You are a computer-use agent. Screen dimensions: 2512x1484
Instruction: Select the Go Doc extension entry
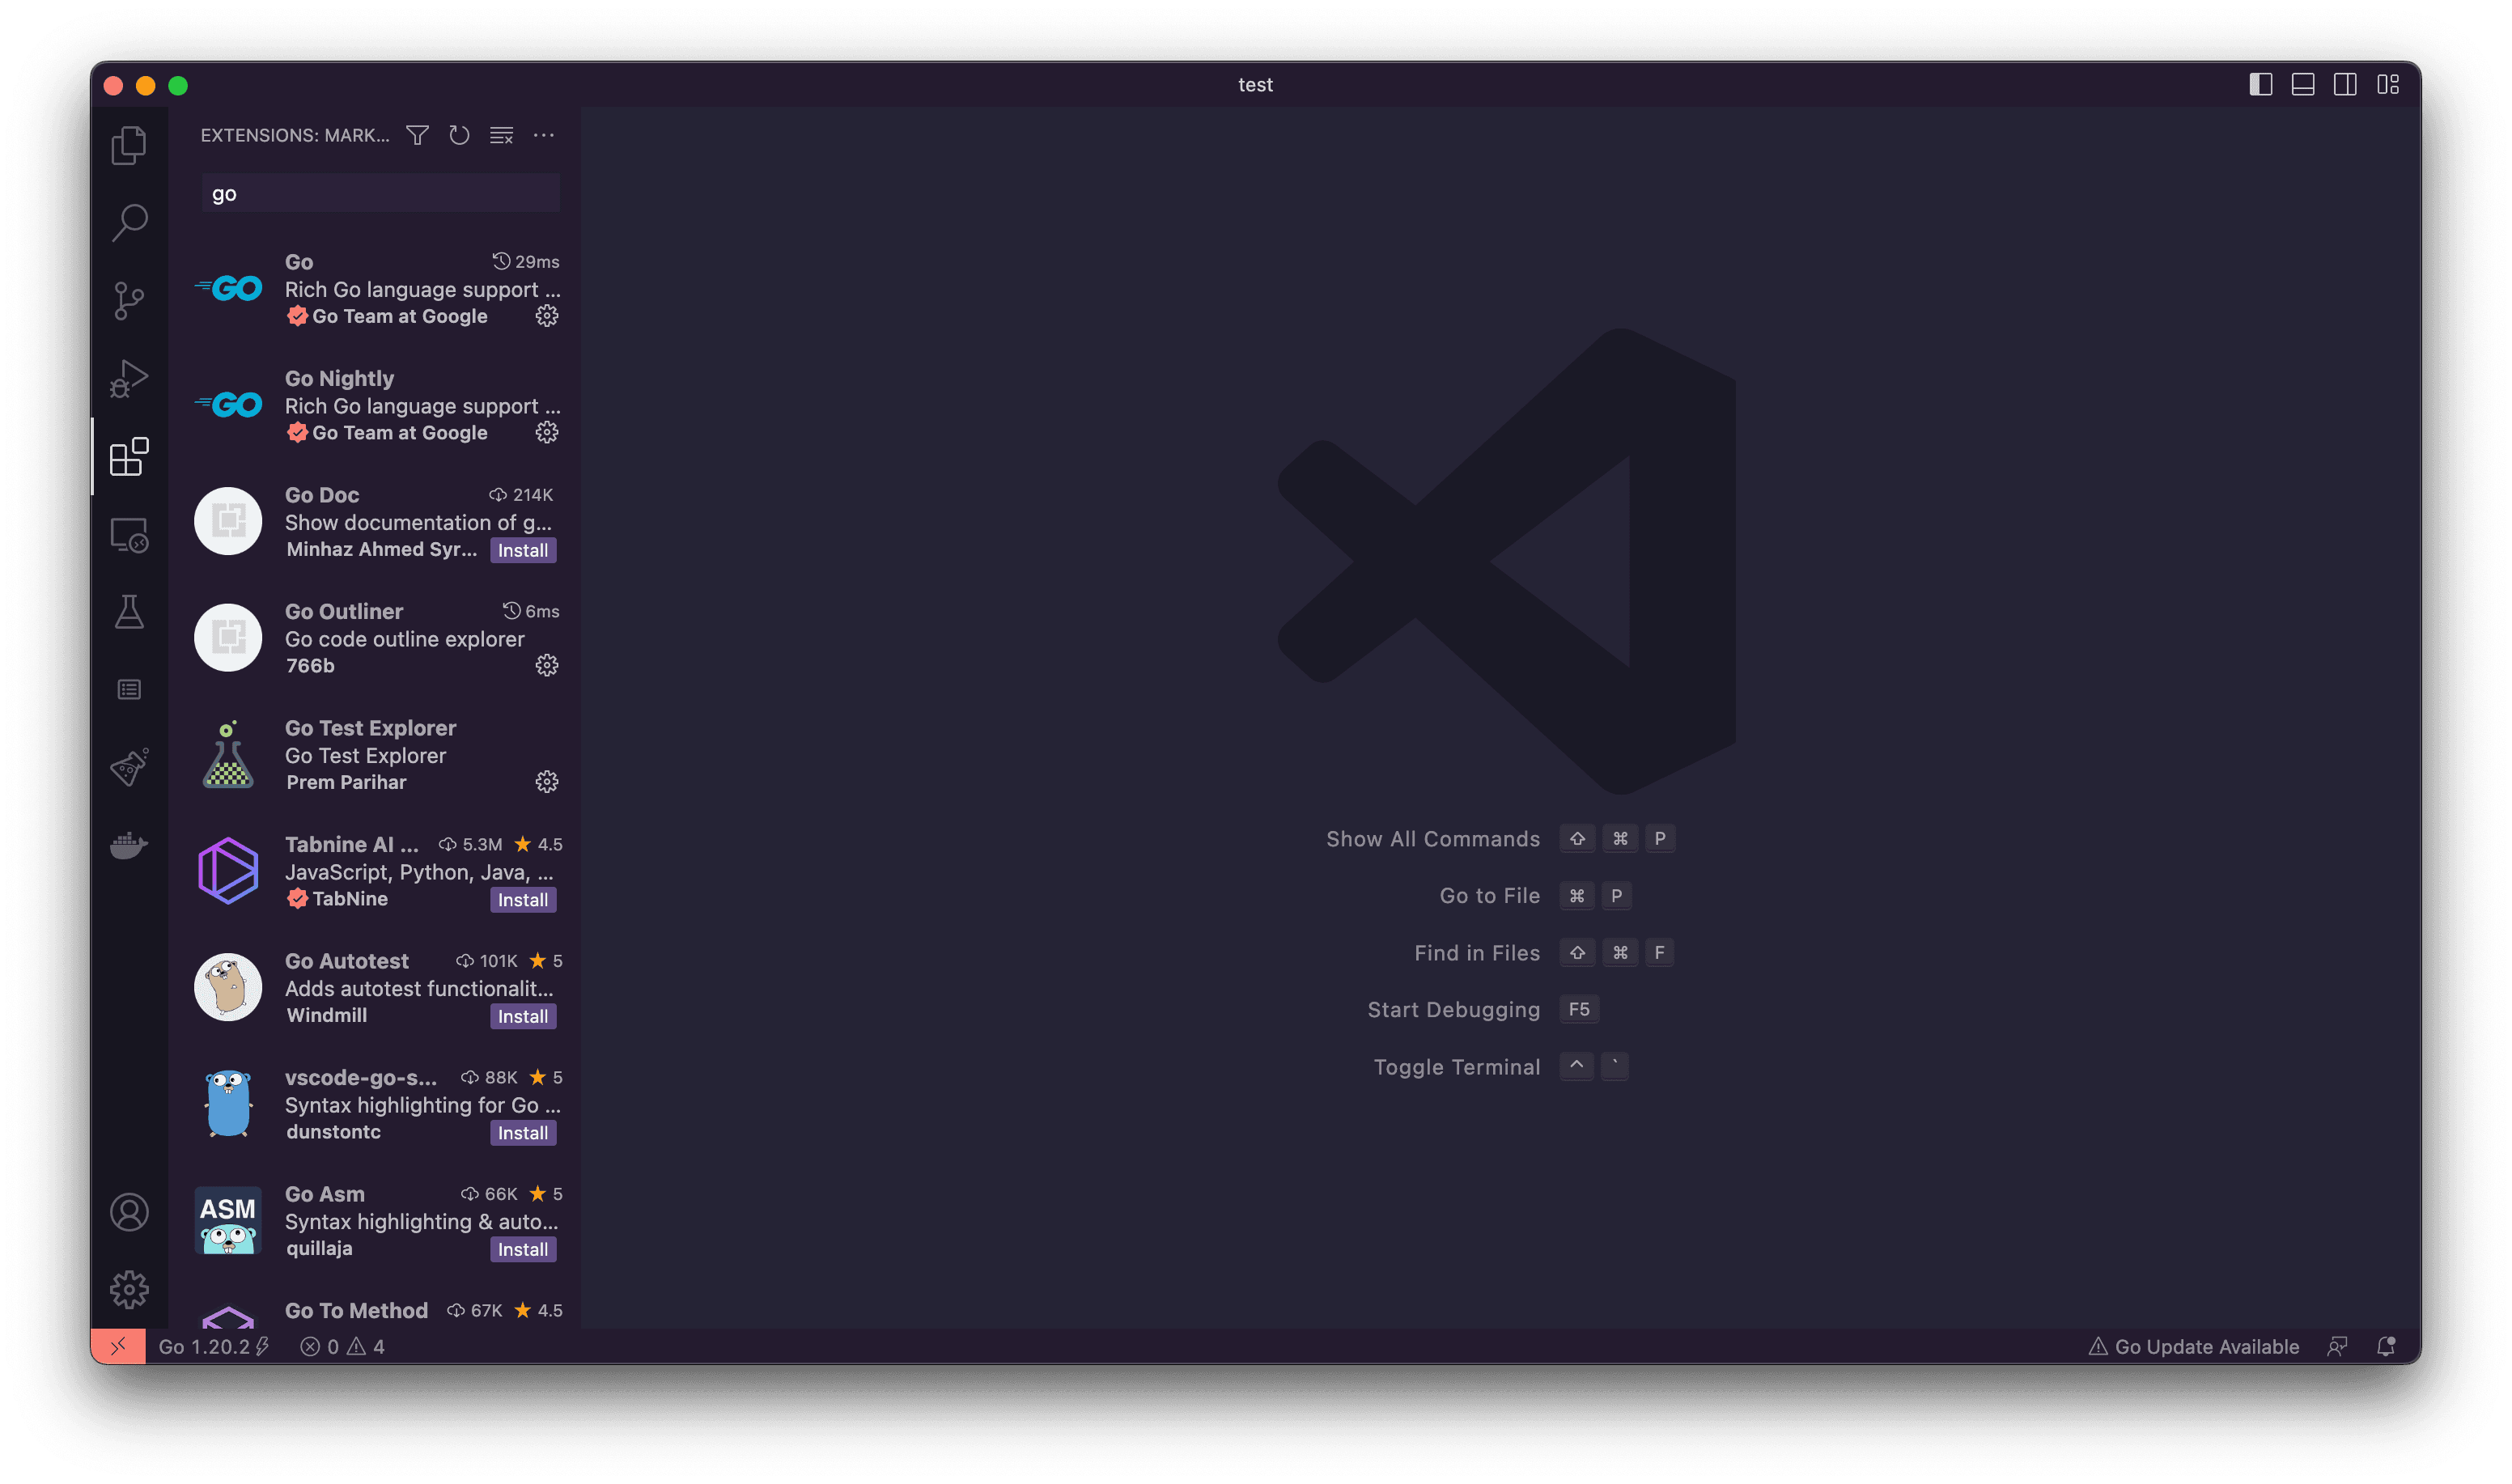[x=375, y=522]
